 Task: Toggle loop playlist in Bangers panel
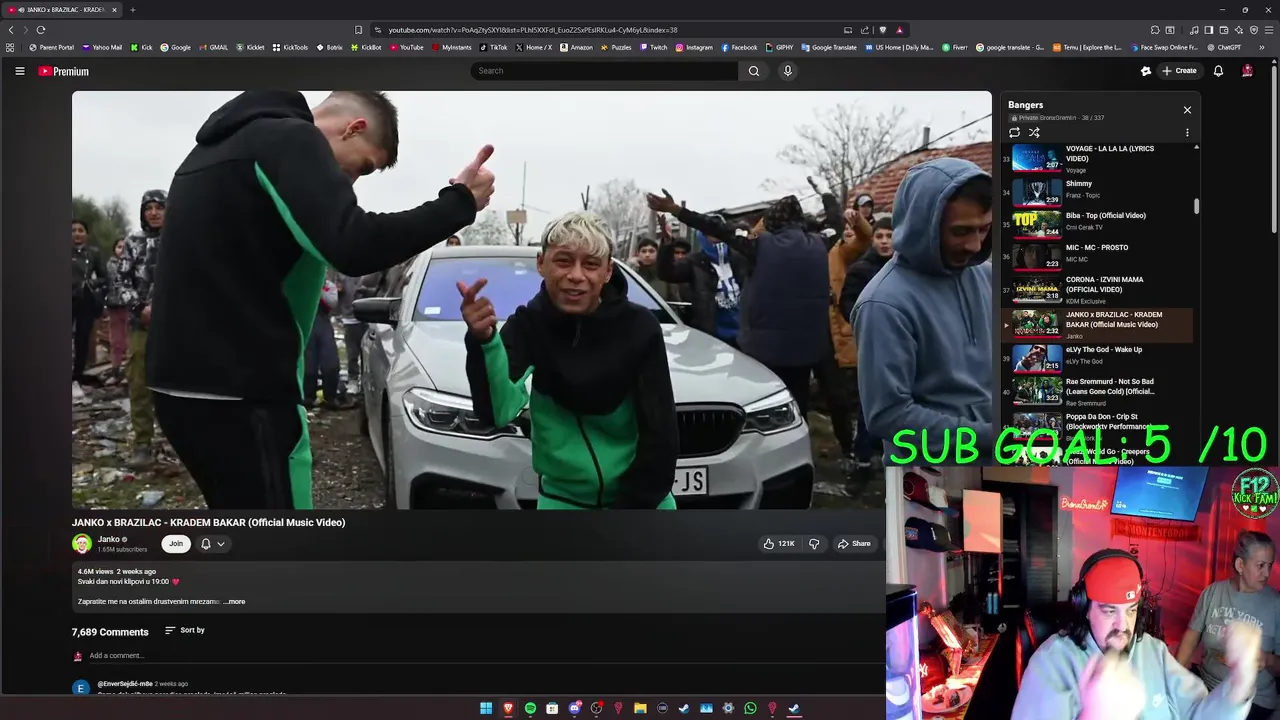[1014, 132]
